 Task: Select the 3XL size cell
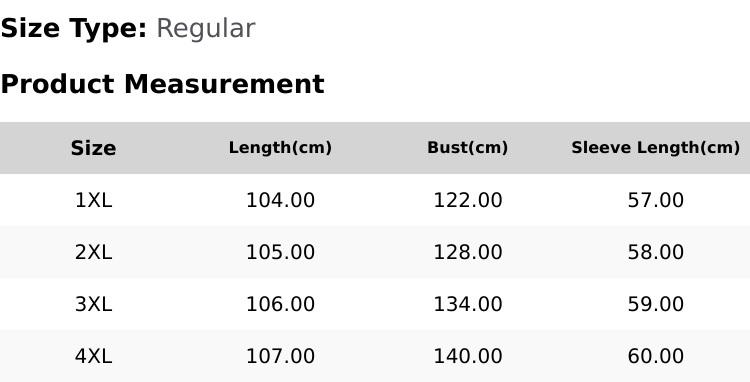[x=93, y=304]
